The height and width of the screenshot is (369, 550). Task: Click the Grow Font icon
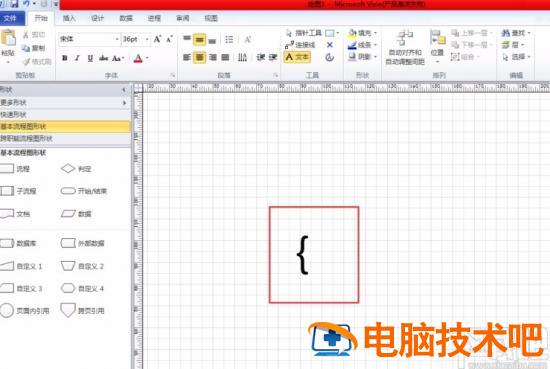pos(157,39)
